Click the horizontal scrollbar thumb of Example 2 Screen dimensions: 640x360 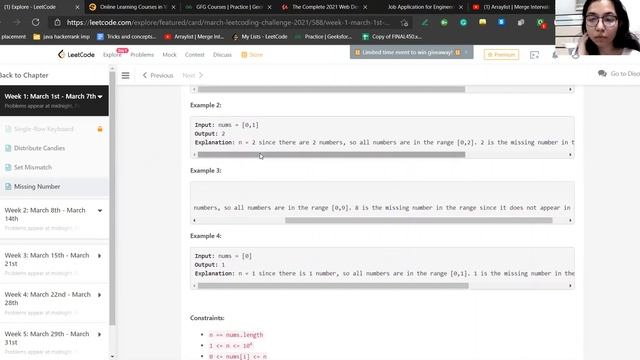331,155
